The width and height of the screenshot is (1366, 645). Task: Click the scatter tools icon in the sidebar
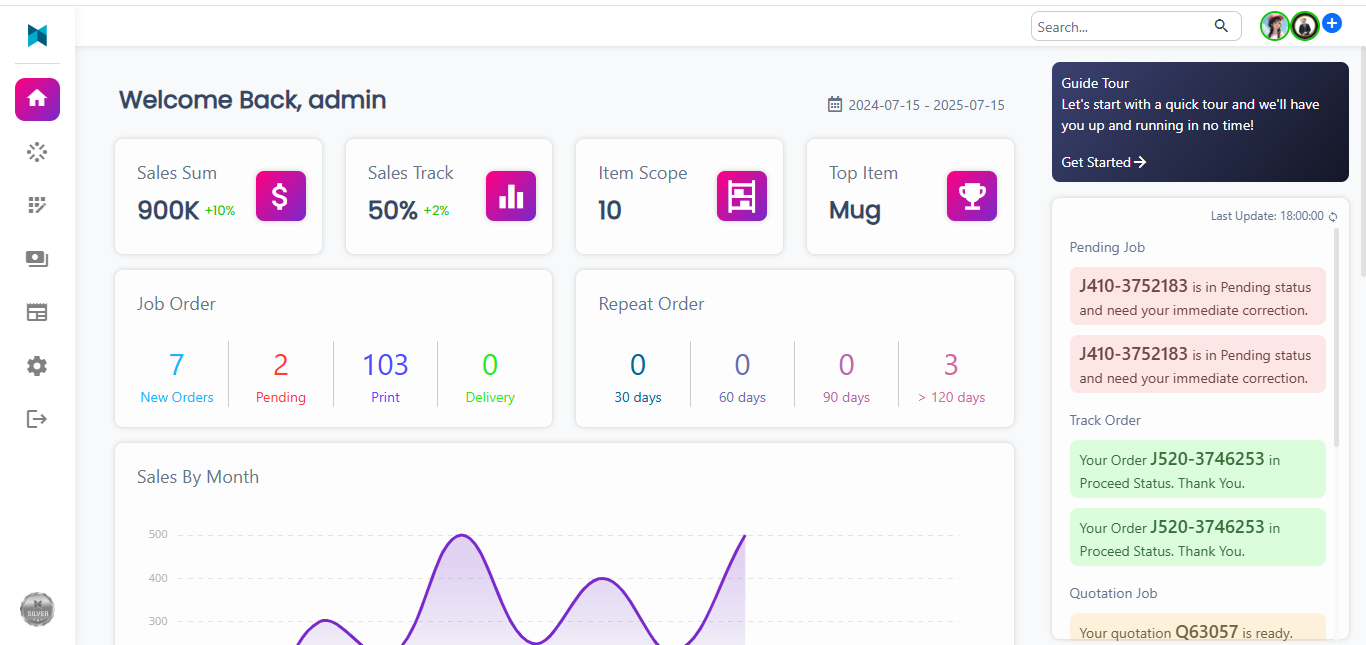pos(37,151)
